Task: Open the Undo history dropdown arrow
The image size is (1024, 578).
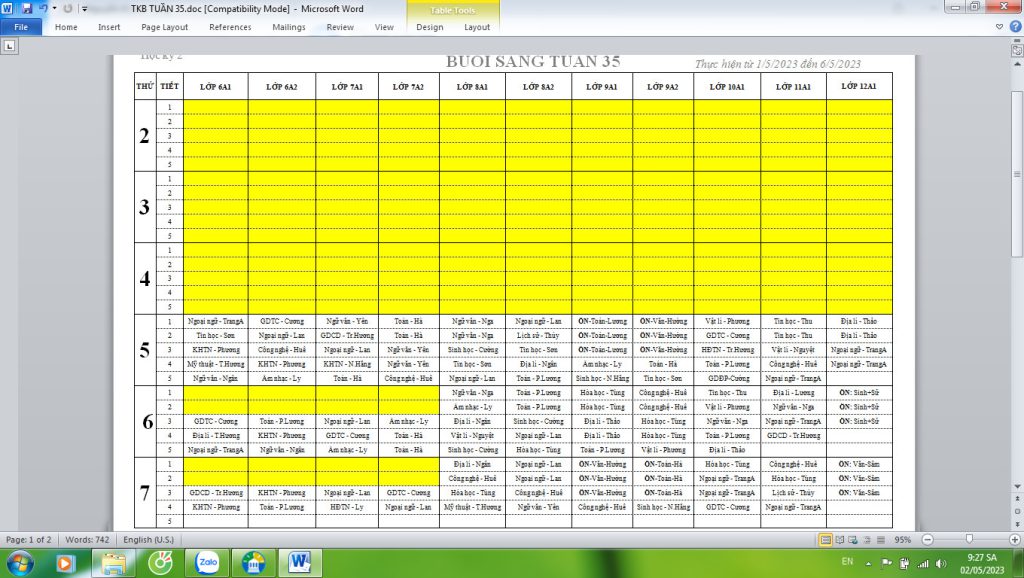Action: point(53,8)
